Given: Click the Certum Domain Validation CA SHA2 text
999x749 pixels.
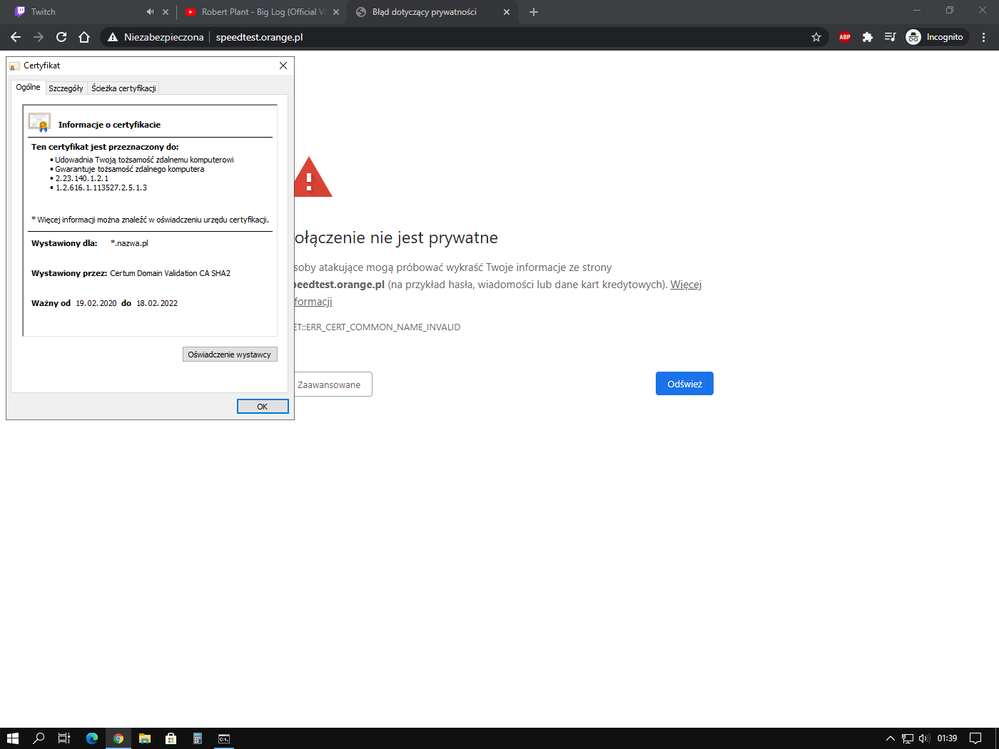Looking at the screenshot, I should 170,273.
